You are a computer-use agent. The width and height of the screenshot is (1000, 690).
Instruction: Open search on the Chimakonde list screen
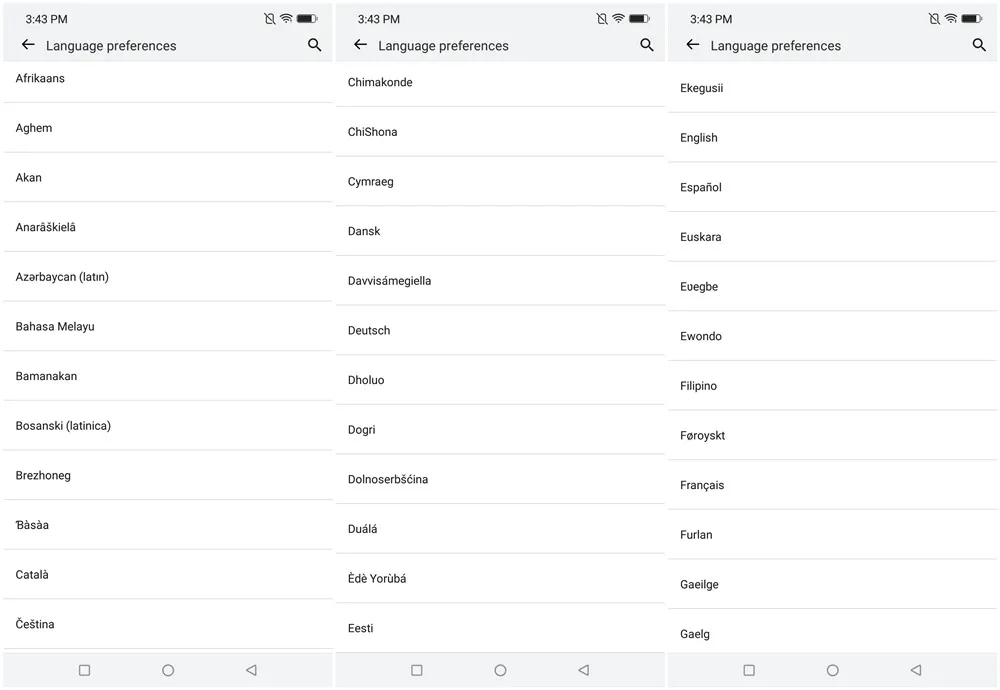pos(647,45)
